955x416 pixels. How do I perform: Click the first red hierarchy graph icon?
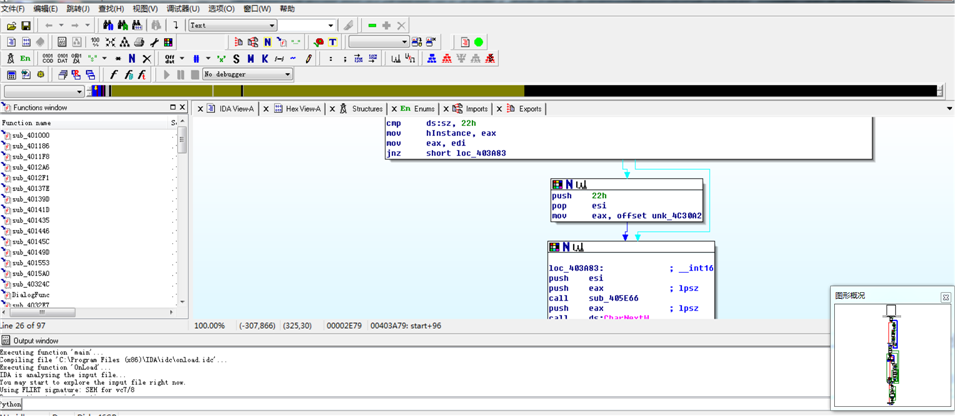point(446,58)
